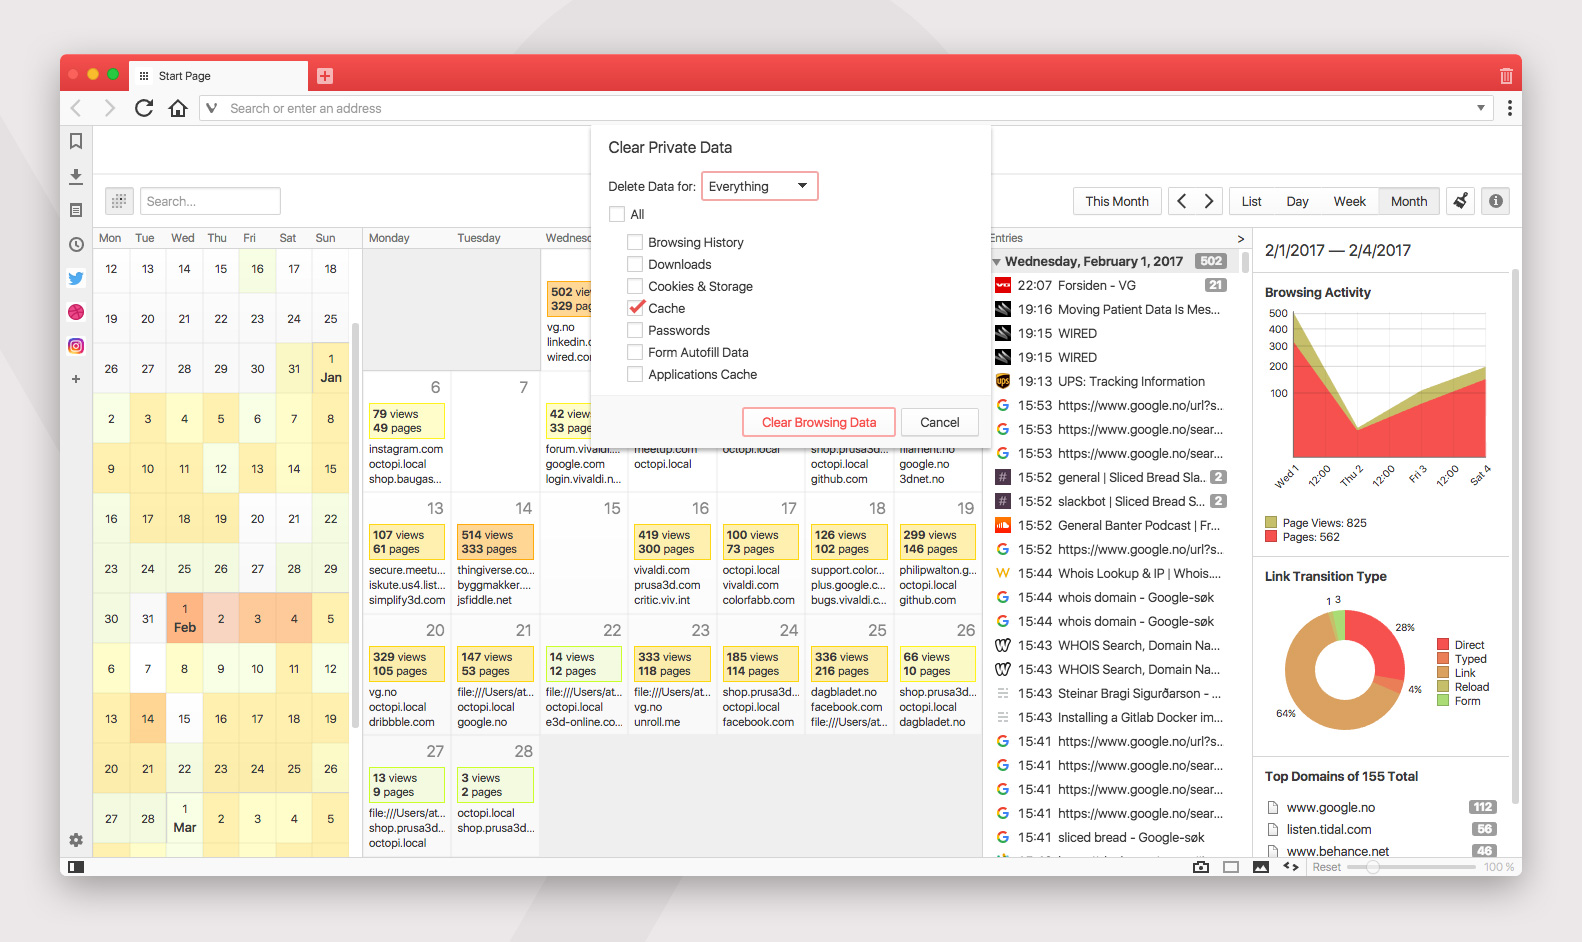Click the clear history broom icon
Screen dimensions: 1582x942
1461,201
